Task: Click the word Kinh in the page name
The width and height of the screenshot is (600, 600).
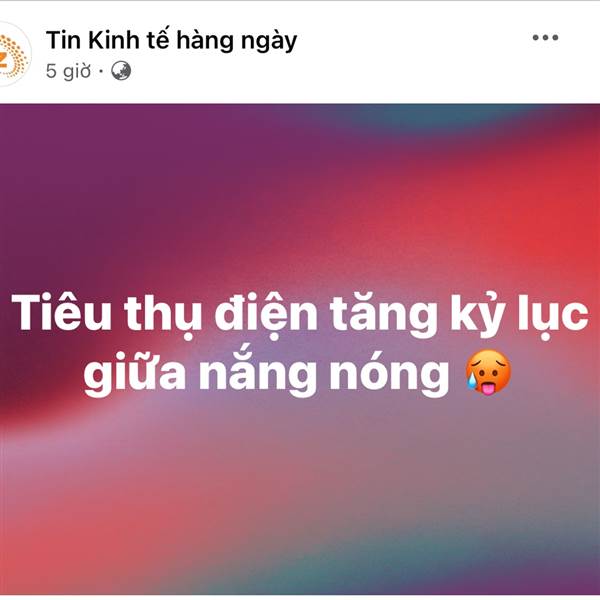Action: coord(114,40)
